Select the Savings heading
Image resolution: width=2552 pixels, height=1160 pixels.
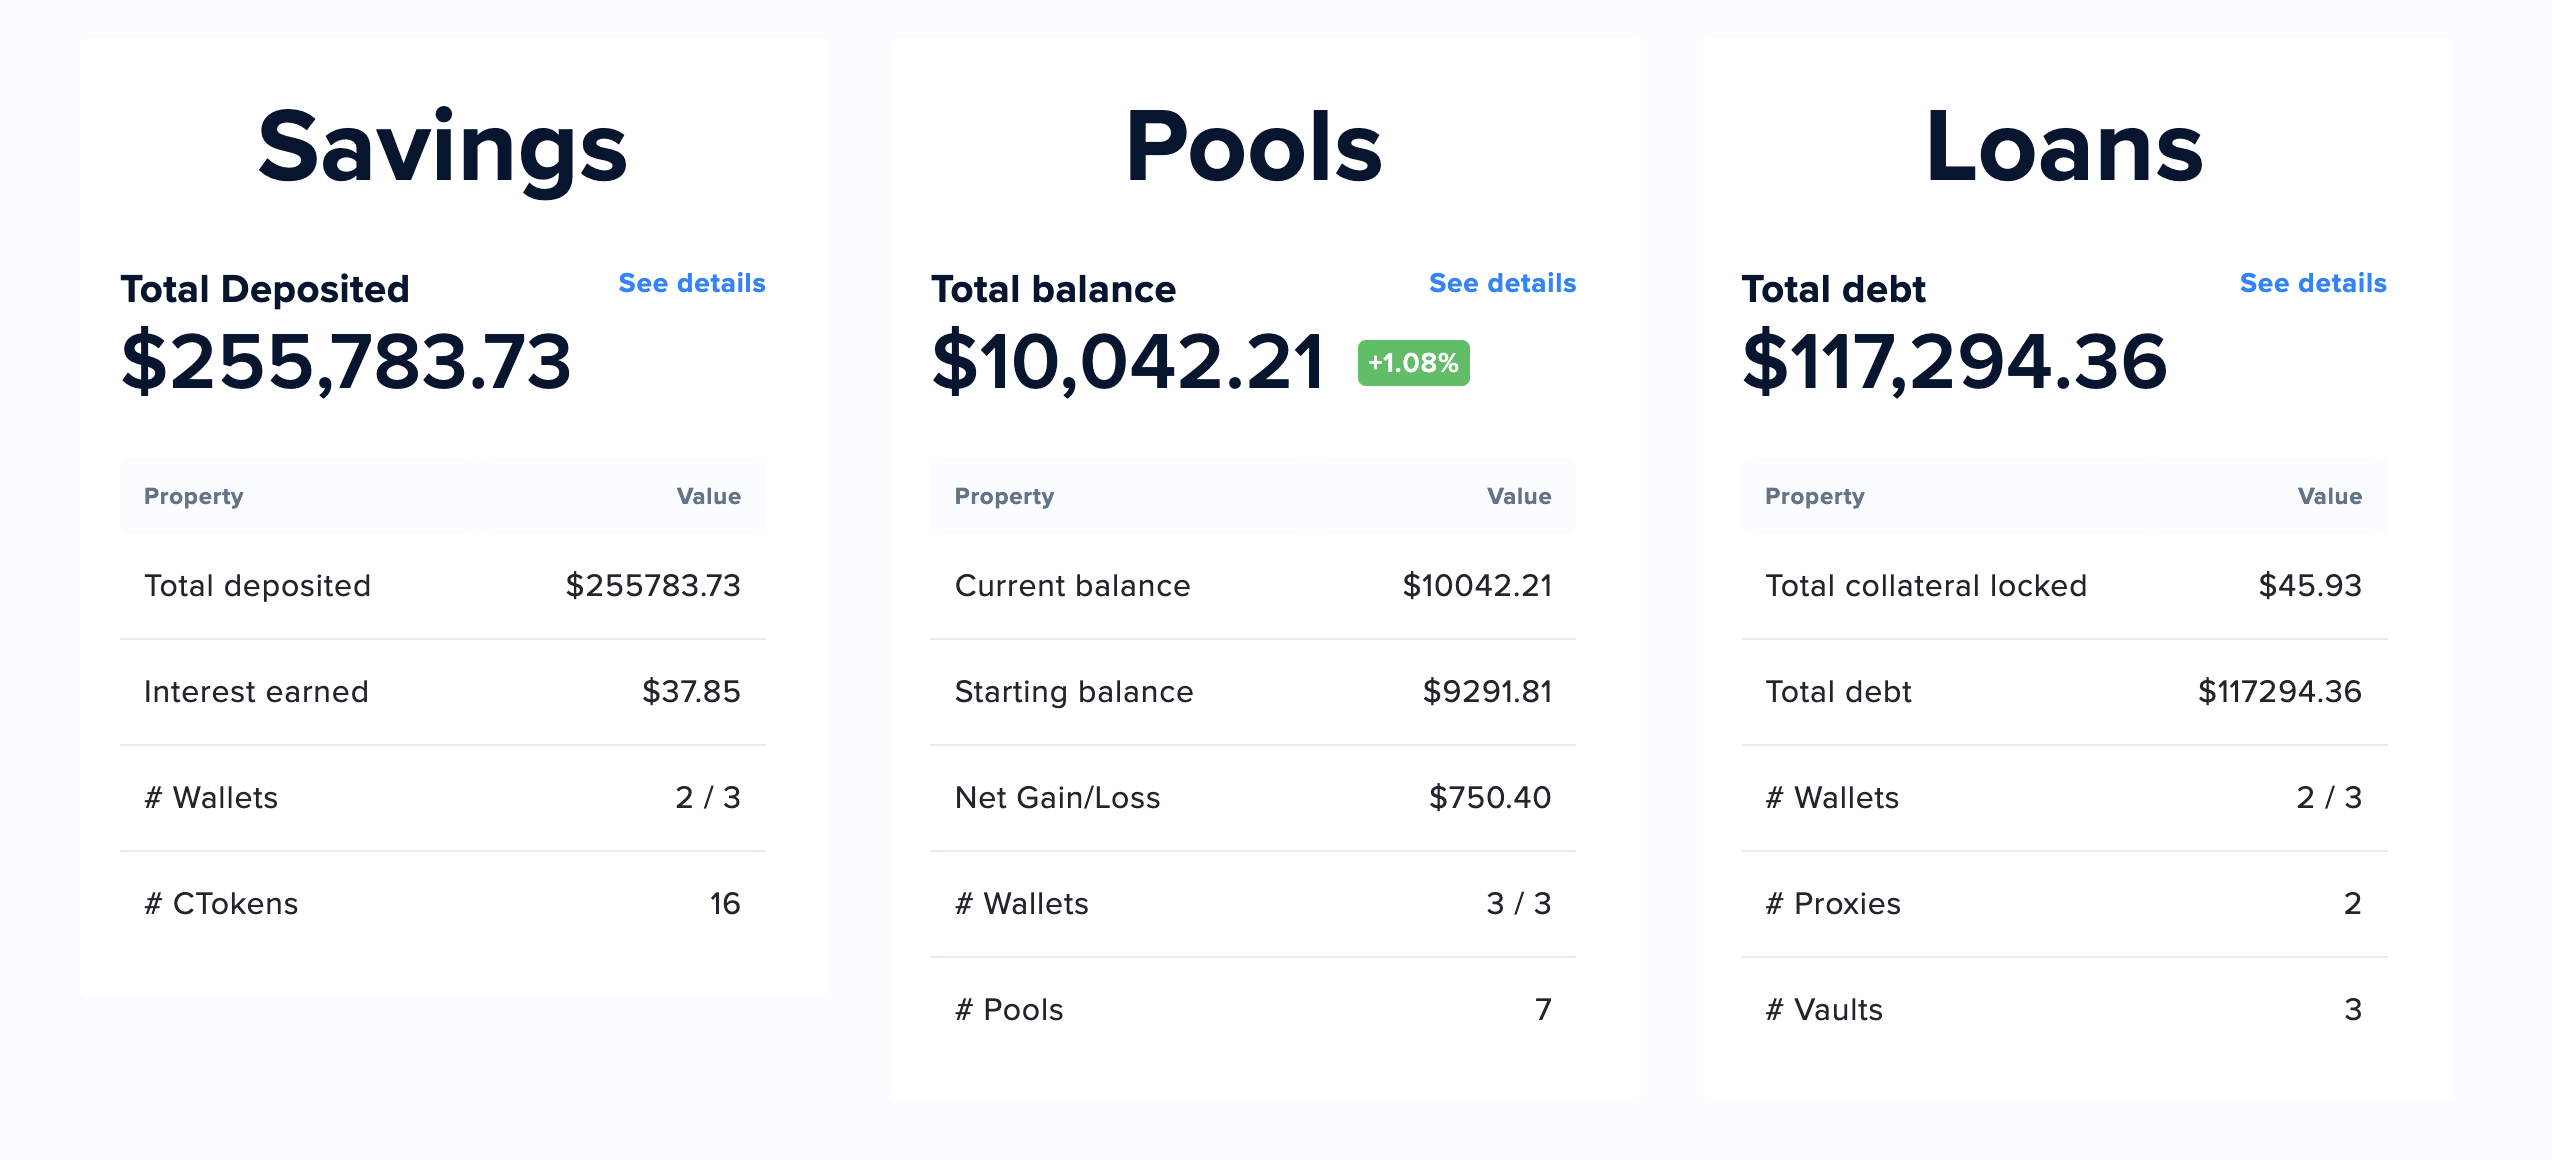442,148
